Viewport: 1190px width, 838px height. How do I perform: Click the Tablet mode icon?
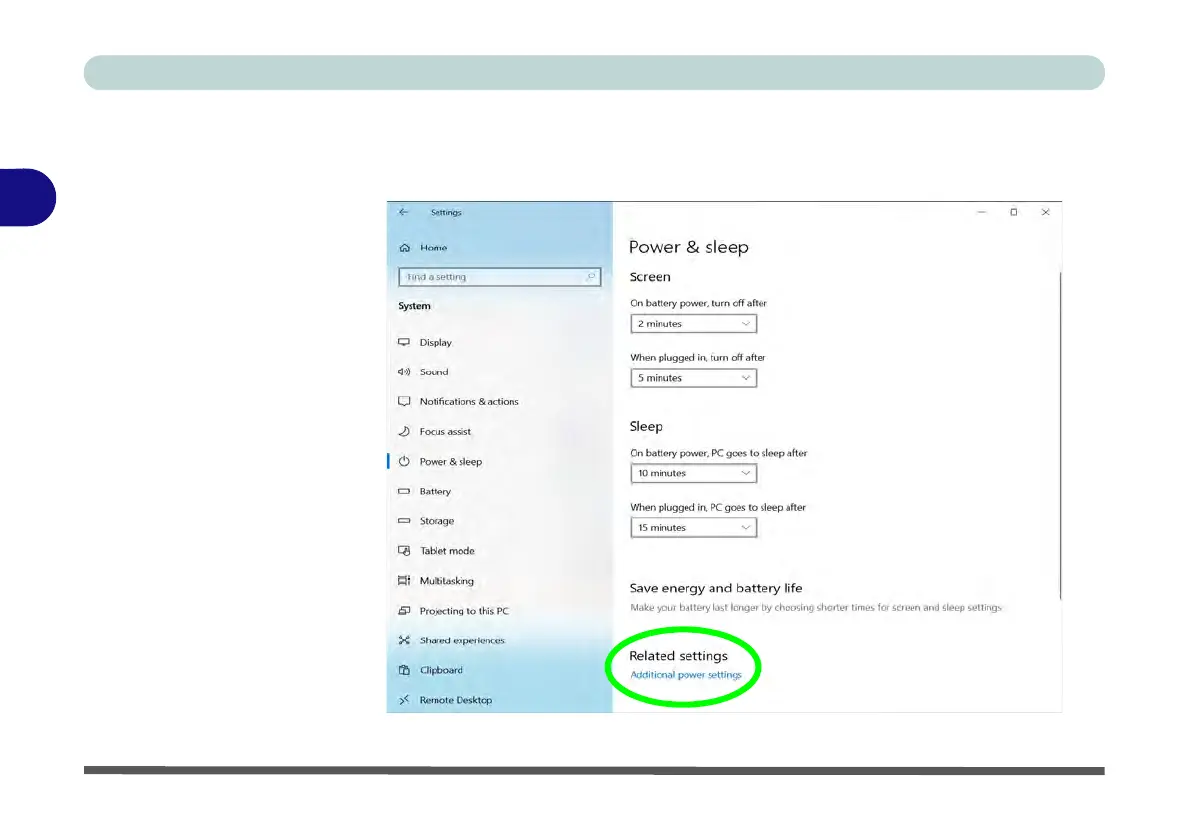tap(405, 550)
